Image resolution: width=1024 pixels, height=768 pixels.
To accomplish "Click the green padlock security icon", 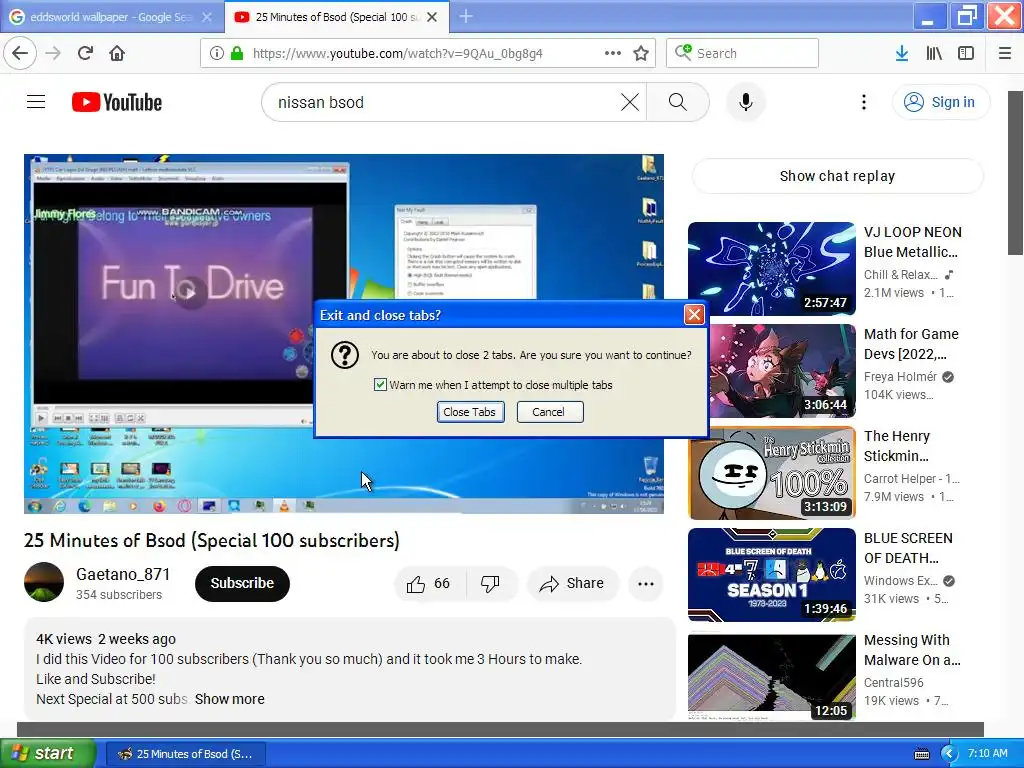I will click(237, 54).
